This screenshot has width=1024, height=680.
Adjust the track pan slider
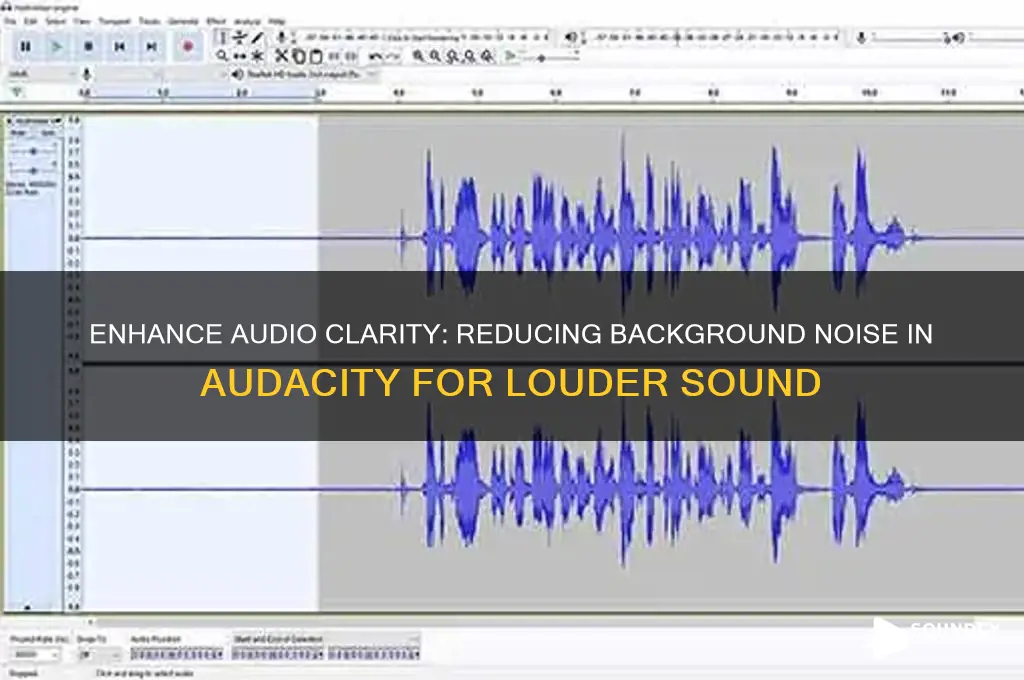tap(34, 170)
